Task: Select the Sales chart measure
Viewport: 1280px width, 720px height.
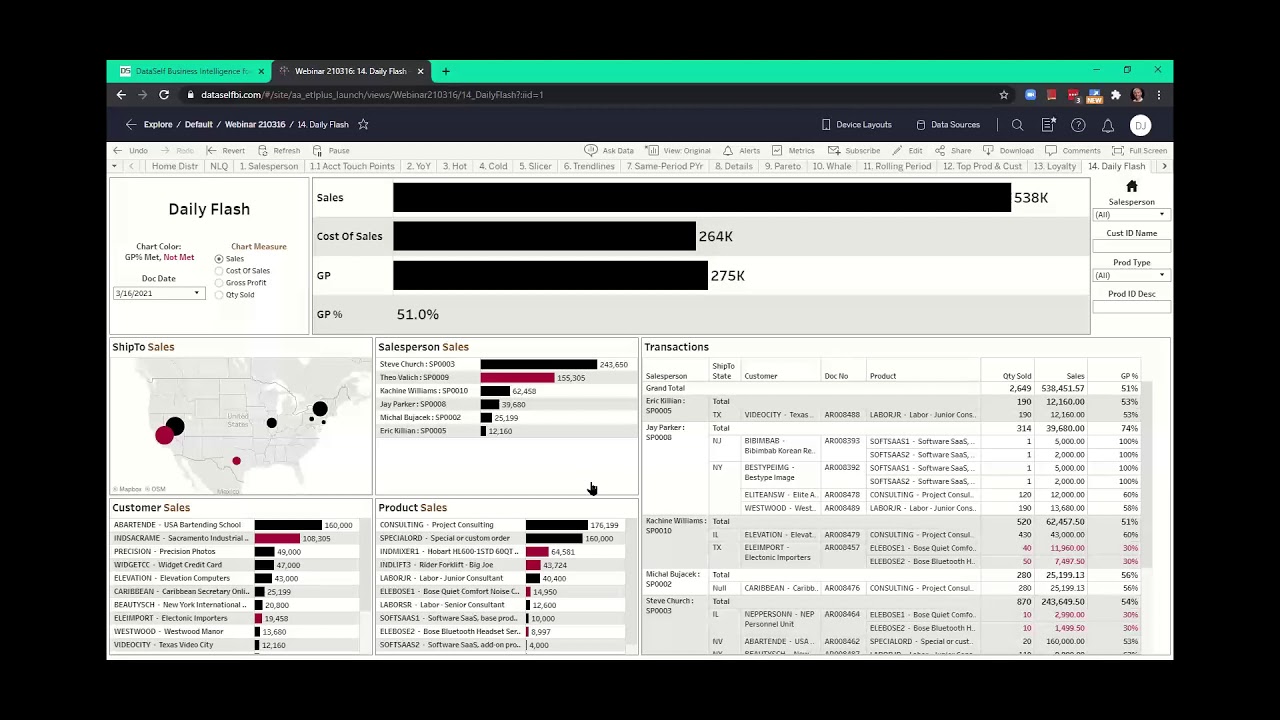Action: pos(219,259)
